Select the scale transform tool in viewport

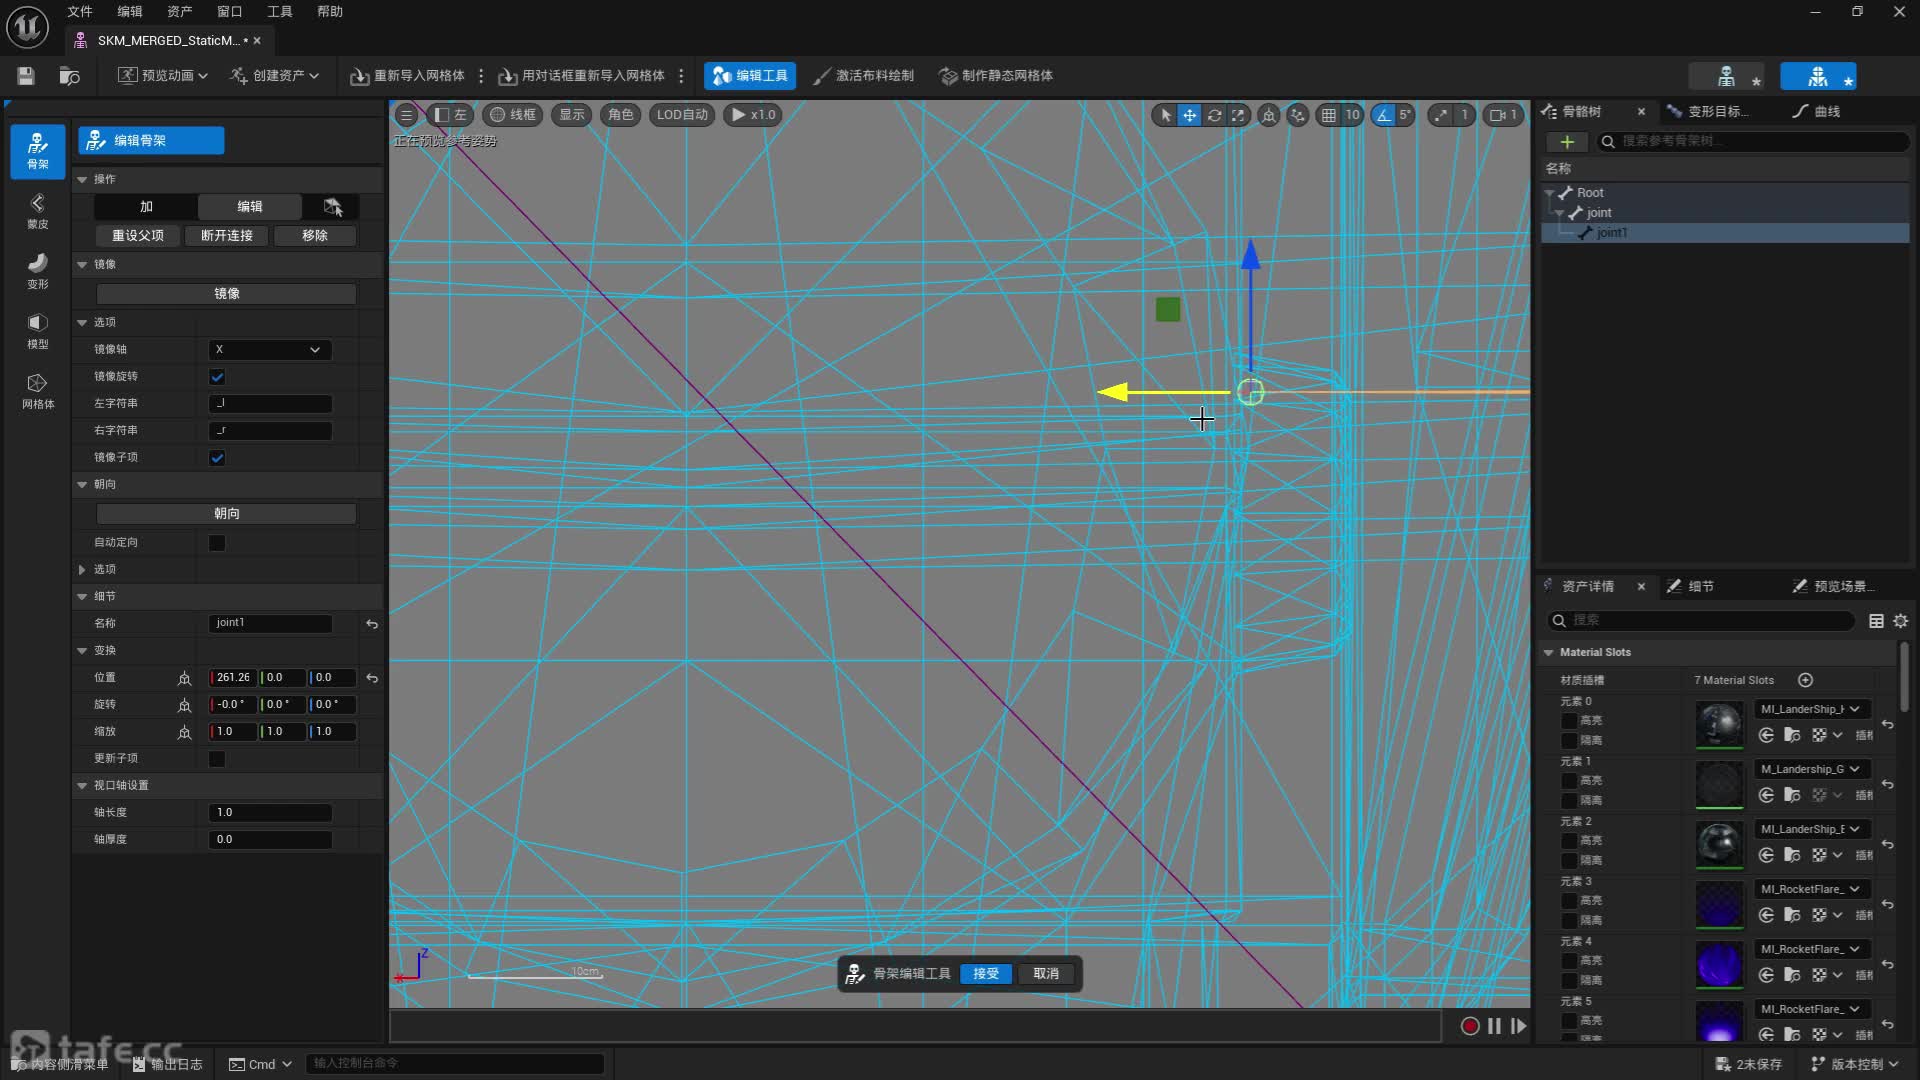[x=1238, y=115]
